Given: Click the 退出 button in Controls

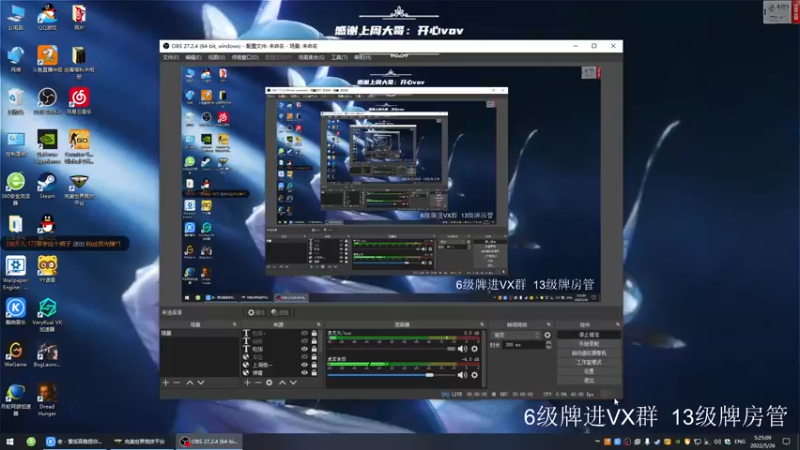Looking at the screenshot, I should point(589,381).
